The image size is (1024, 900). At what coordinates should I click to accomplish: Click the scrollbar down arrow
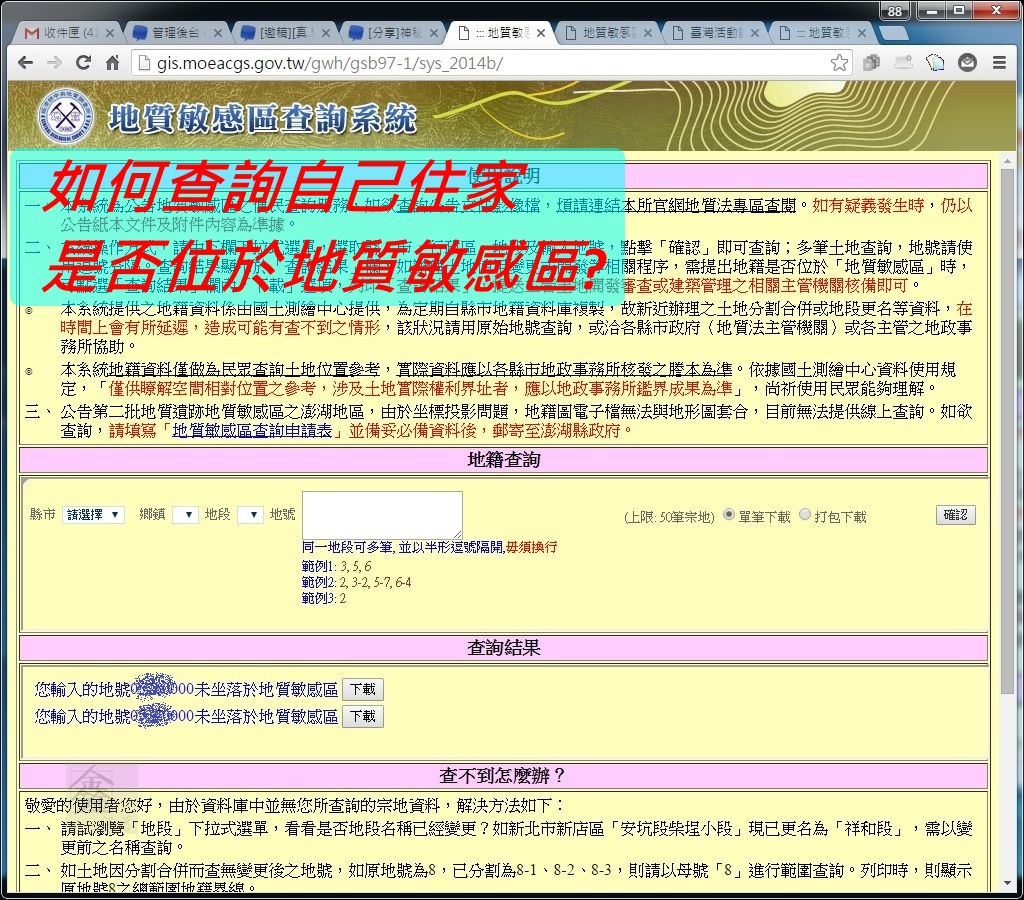[x=1006, y=884]
